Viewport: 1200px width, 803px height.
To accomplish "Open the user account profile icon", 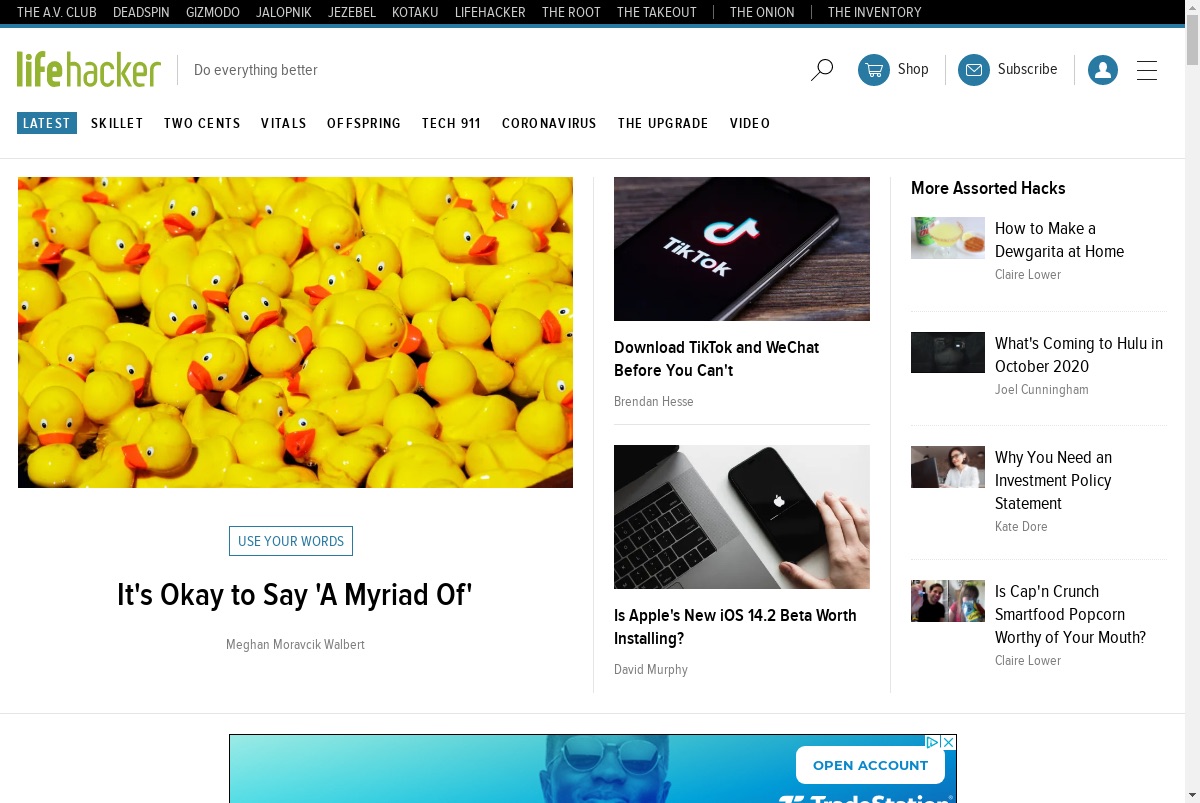I will (x=1103, y=70).
